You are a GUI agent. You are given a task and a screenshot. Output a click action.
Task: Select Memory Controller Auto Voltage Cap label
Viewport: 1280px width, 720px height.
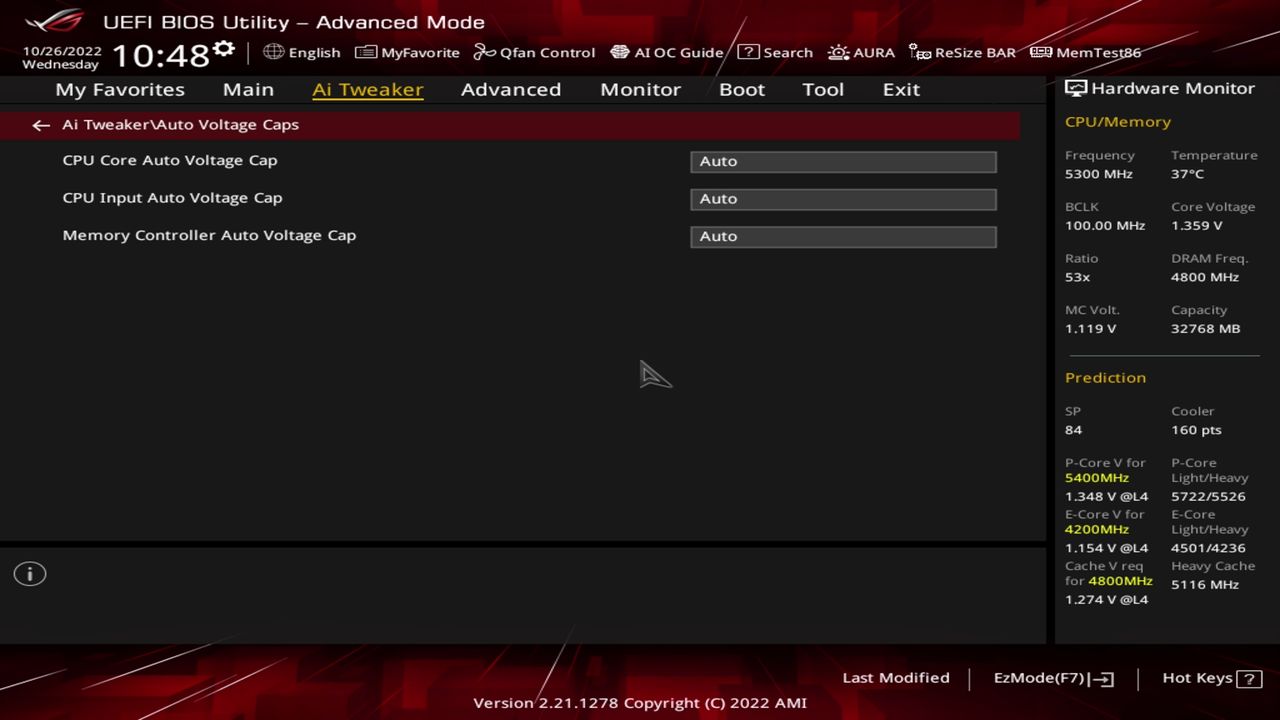(x=209, y=235)
